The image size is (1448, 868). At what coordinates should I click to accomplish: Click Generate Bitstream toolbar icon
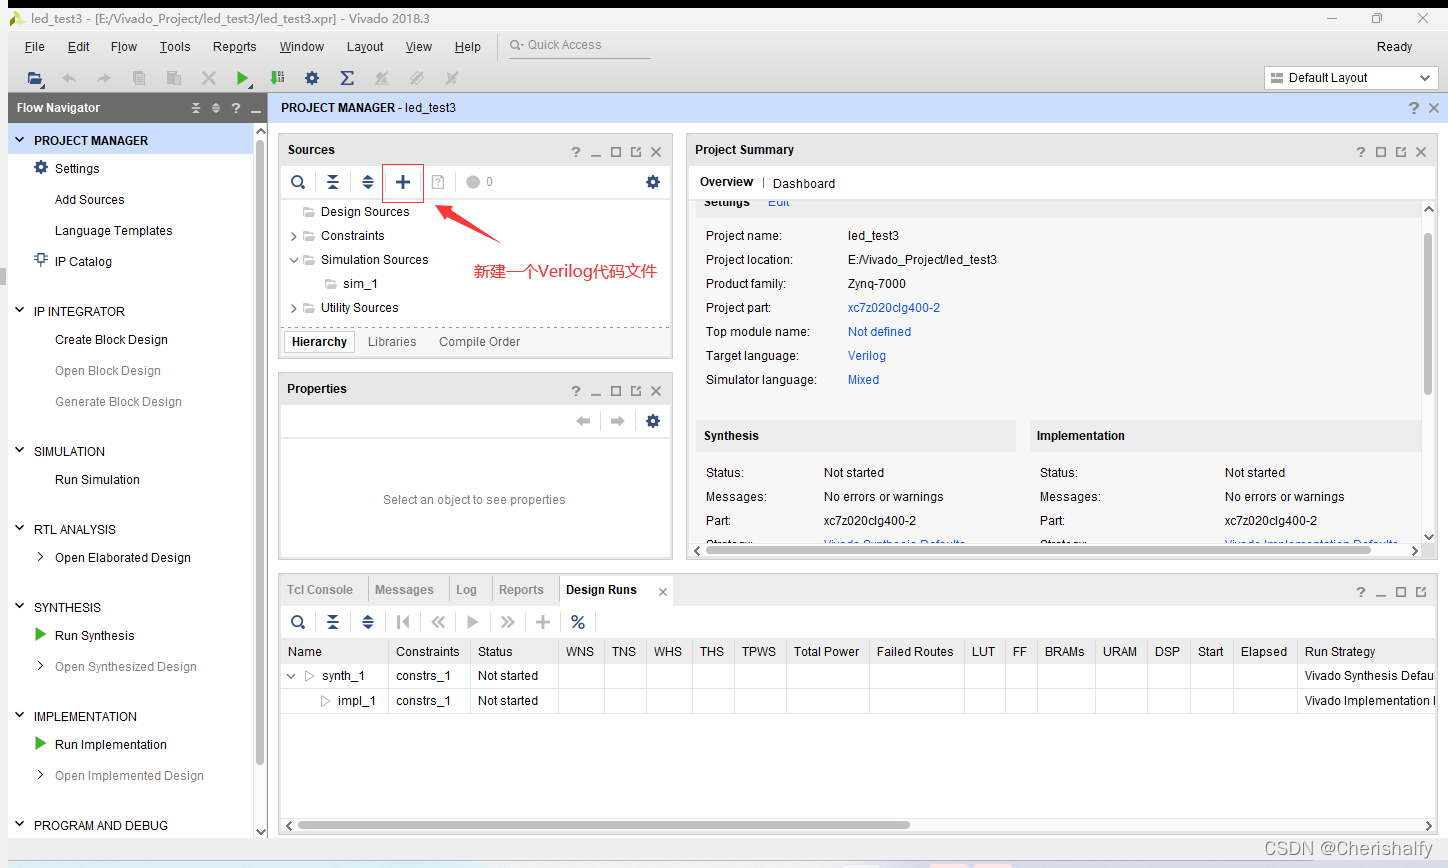278,78
